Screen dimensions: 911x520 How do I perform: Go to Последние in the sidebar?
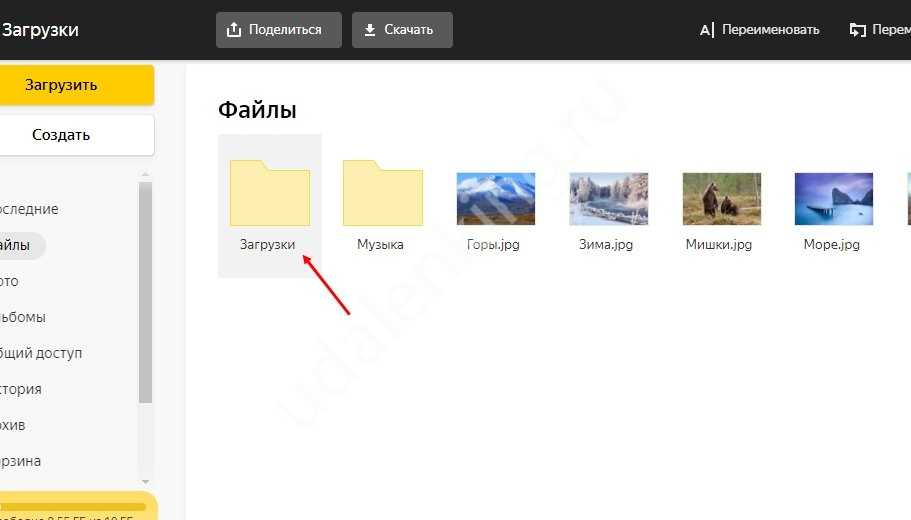pos(30,209)
